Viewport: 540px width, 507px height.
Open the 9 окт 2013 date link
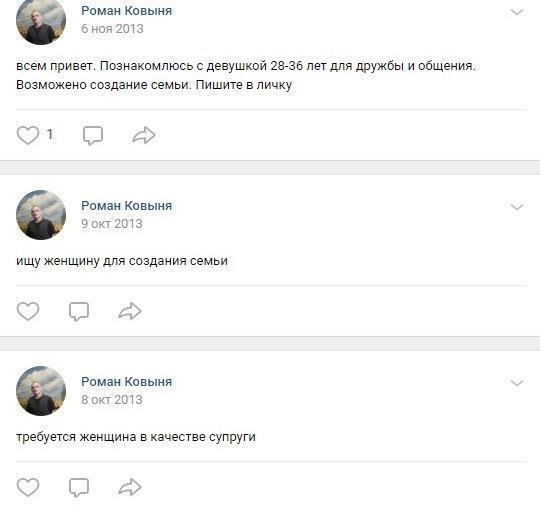[x=112, y=224]
